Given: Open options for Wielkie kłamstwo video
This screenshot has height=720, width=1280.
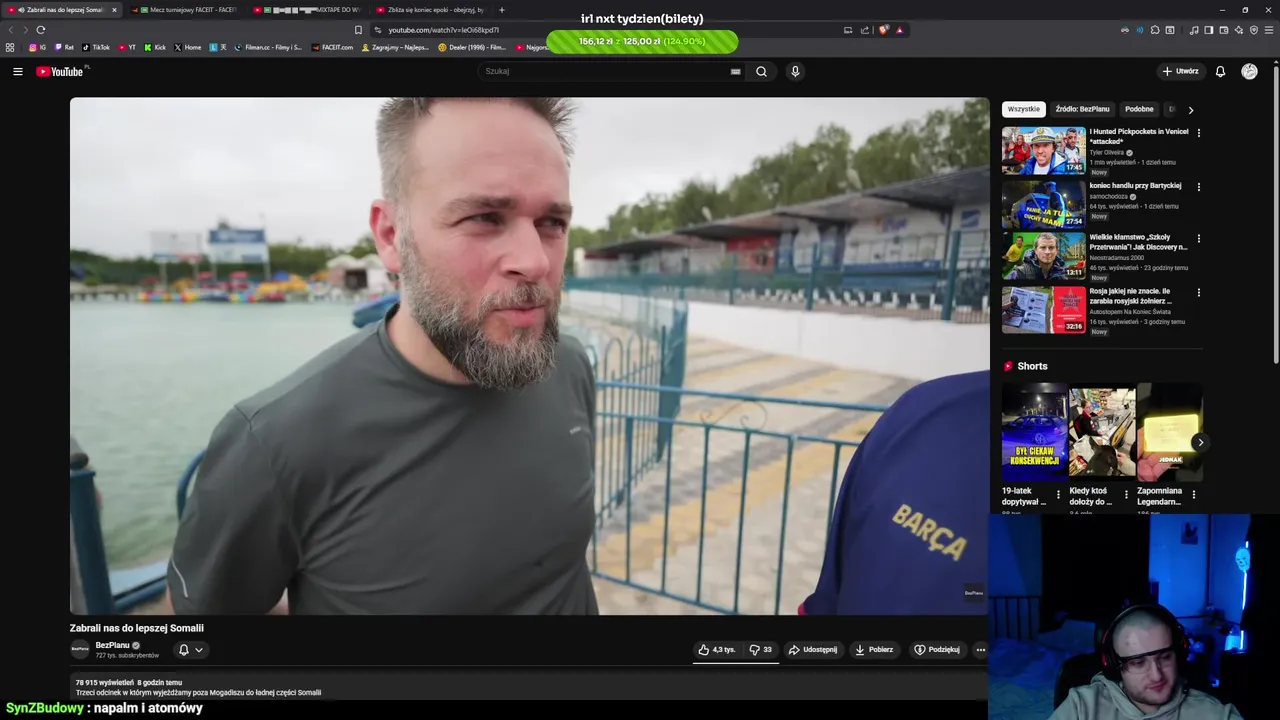Looking at the screenshot, I should (1199, 238).
